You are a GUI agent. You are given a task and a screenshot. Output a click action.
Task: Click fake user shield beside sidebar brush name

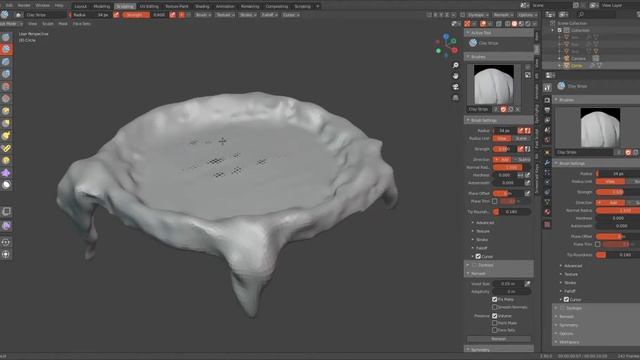tap(504, 109)
